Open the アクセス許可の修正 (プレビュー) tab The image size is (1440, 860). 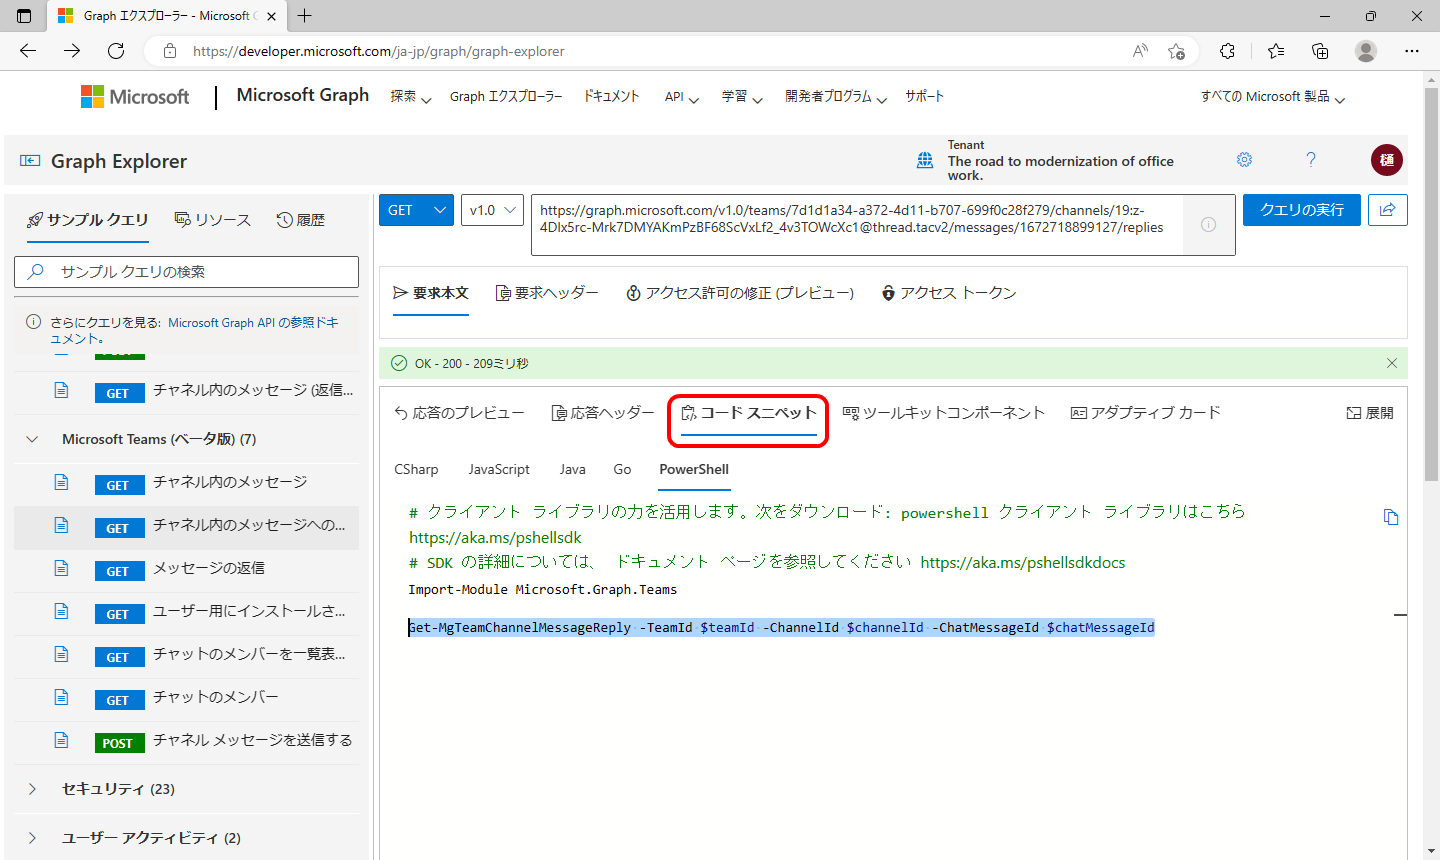(x=740, y=293)
